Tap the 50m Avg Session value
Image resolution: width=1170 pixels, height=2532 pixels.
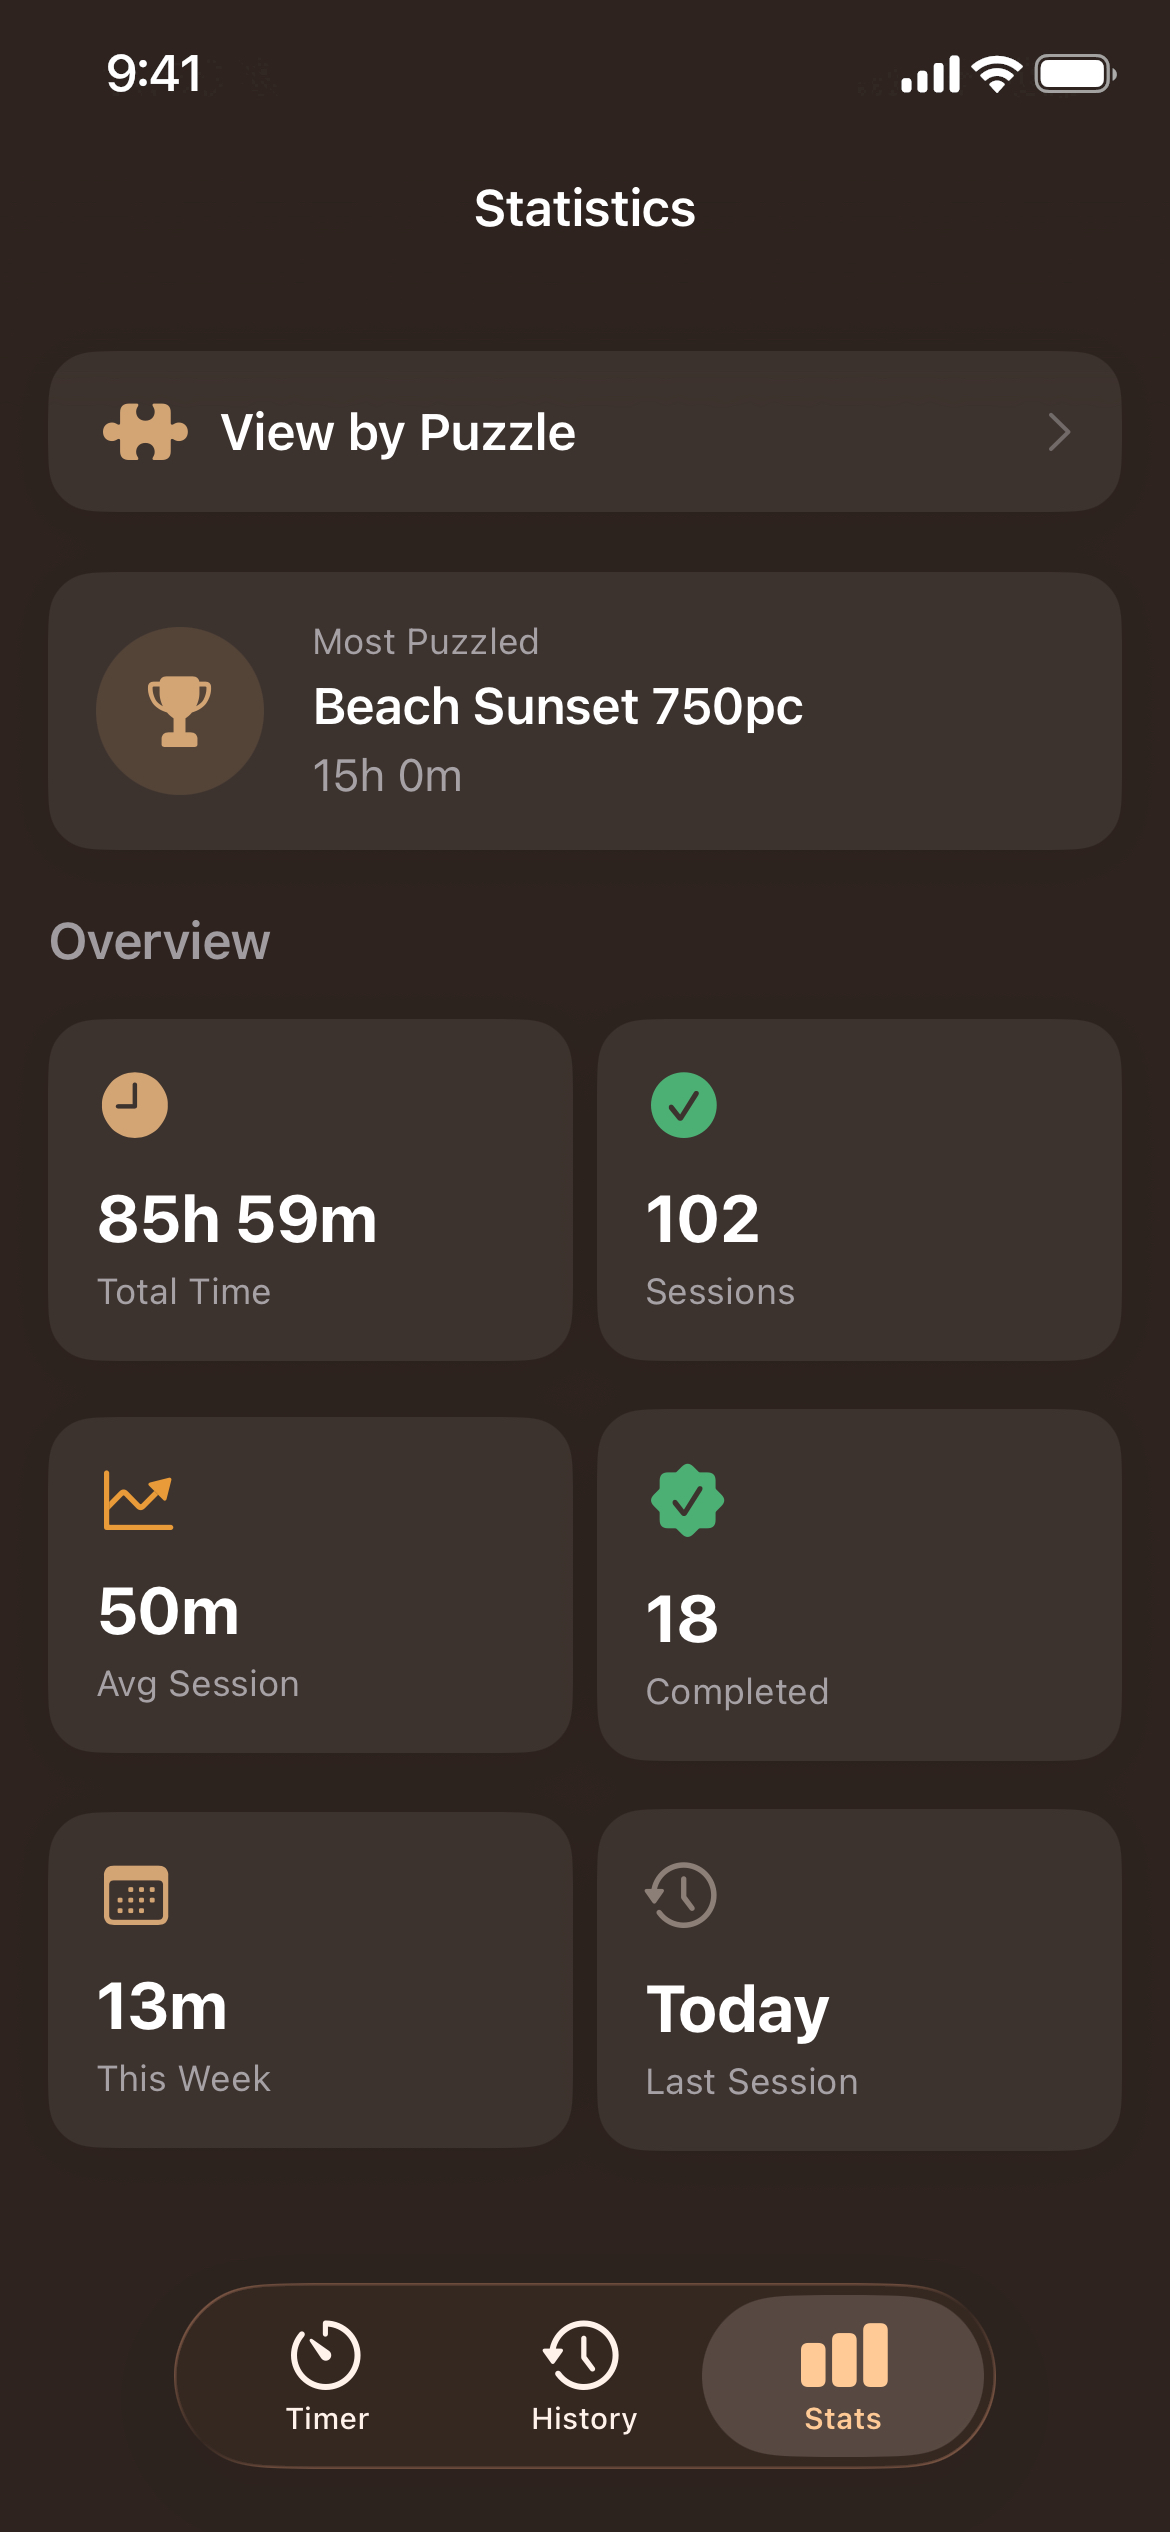(169, 1612)
